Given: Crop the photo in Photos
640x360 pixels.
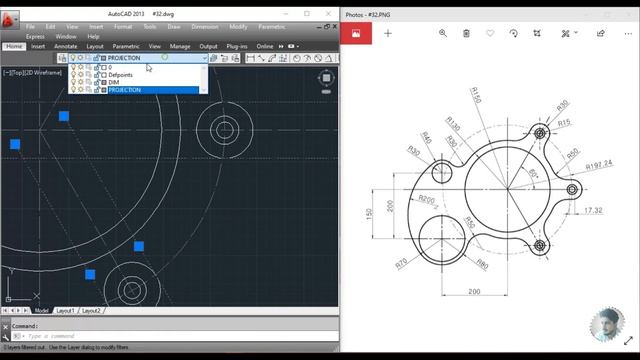Looking at the screenshot, I should (537, 33).
